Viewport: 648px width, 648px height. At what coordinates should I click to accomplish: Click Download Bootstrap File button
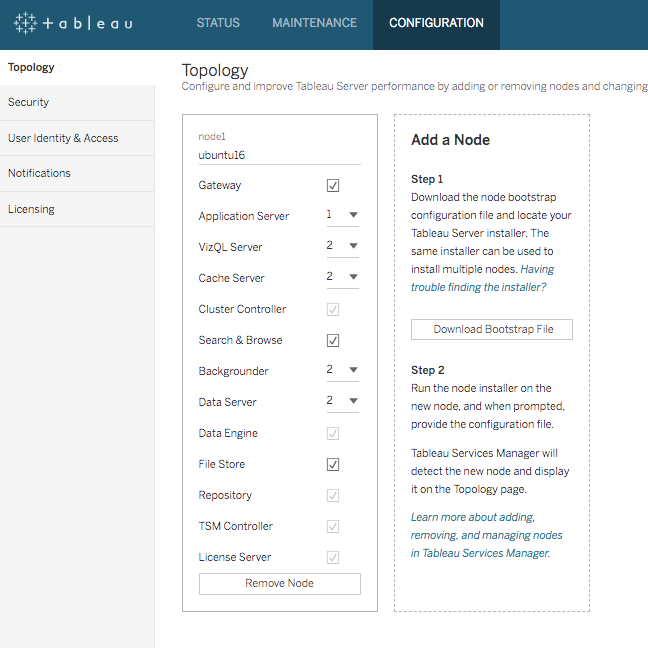492,329
